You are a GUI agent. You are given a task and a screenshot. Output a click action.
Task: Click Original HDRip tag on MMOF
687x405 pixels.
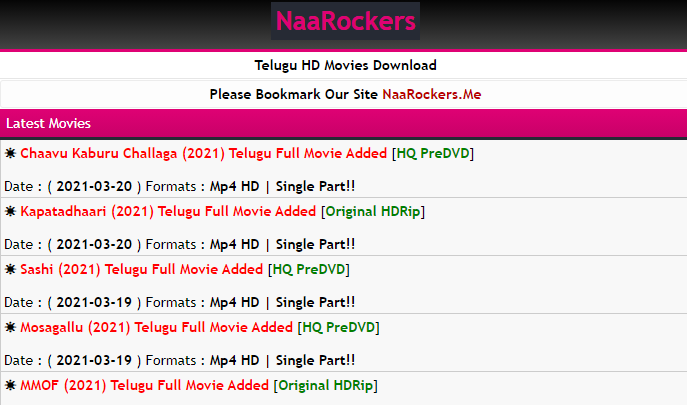(x=326, y=385)
